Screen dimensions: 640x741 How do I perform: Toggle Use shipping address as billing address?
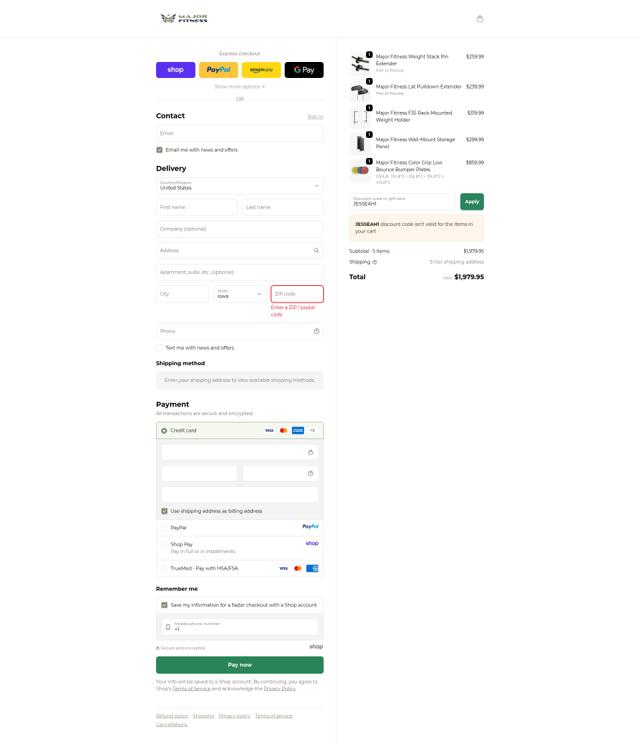[164, 511]
